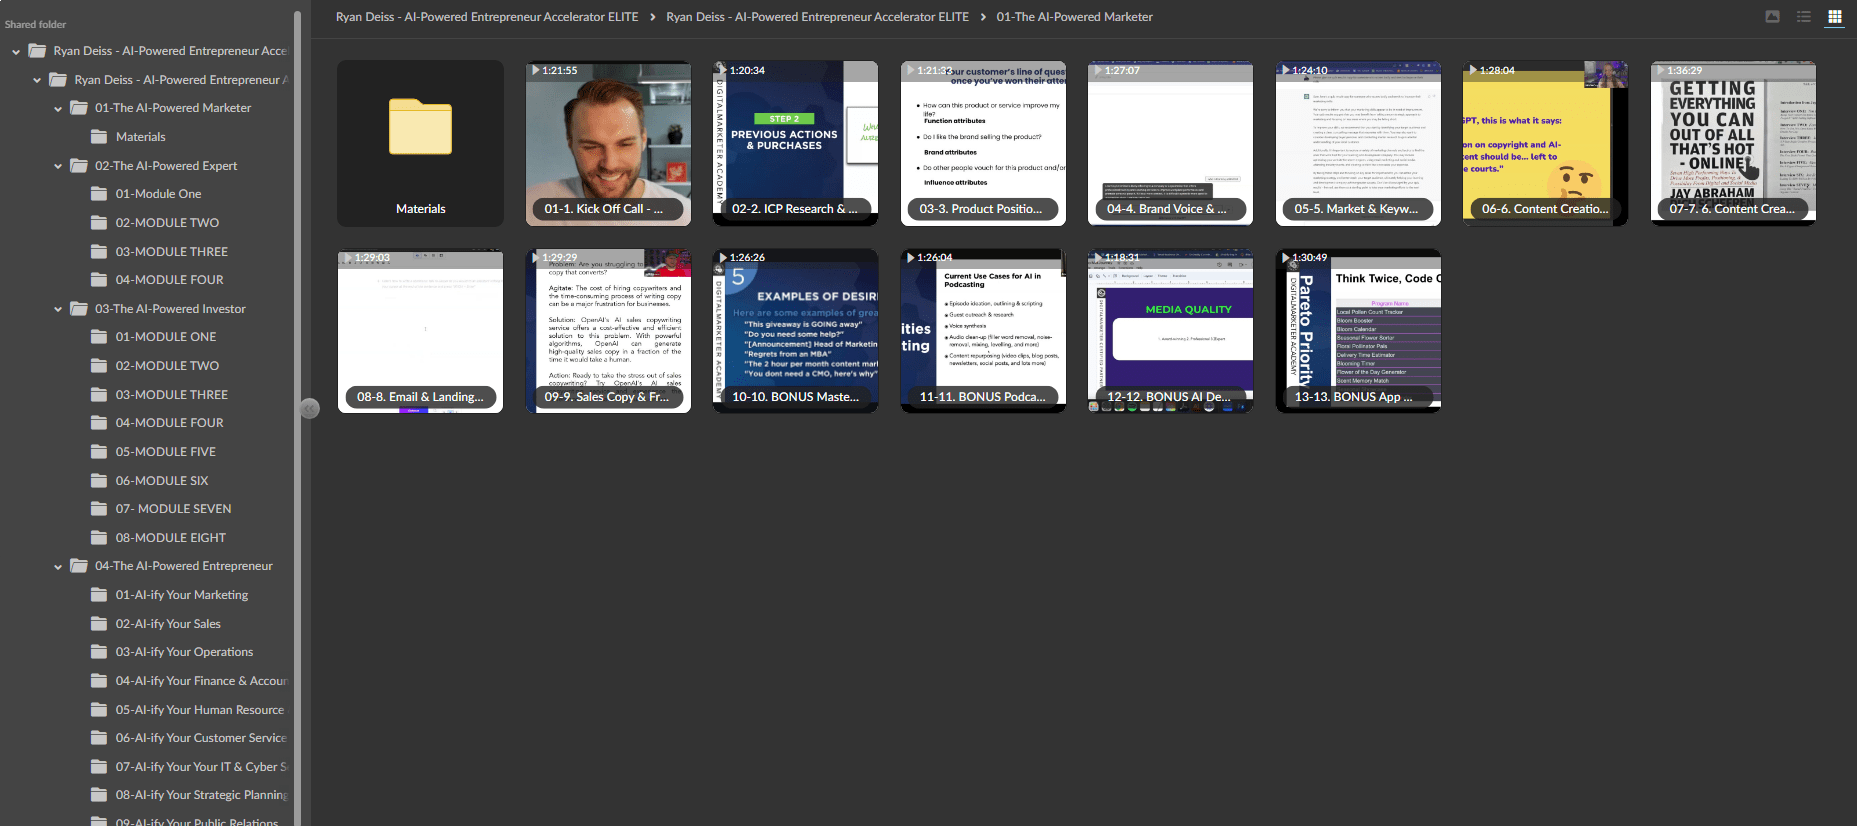Click folder icon of 02-The AI-Powered Expert

[79, 166]
